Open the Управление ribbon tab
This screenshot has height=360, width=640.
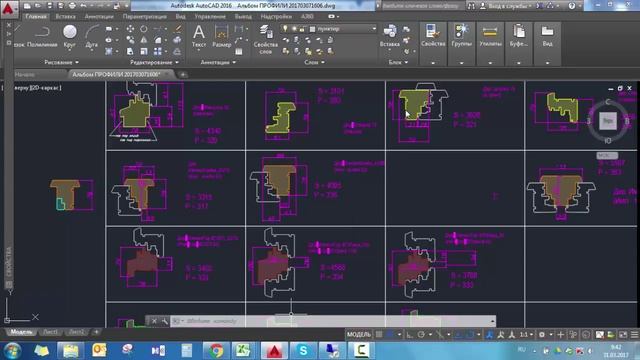[x=210, y=16]
